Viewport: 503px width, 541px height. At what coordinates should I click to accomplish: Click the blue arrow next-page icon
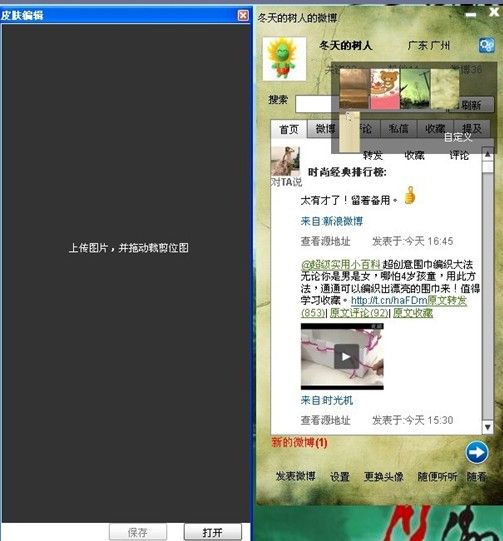click(477, 452)
